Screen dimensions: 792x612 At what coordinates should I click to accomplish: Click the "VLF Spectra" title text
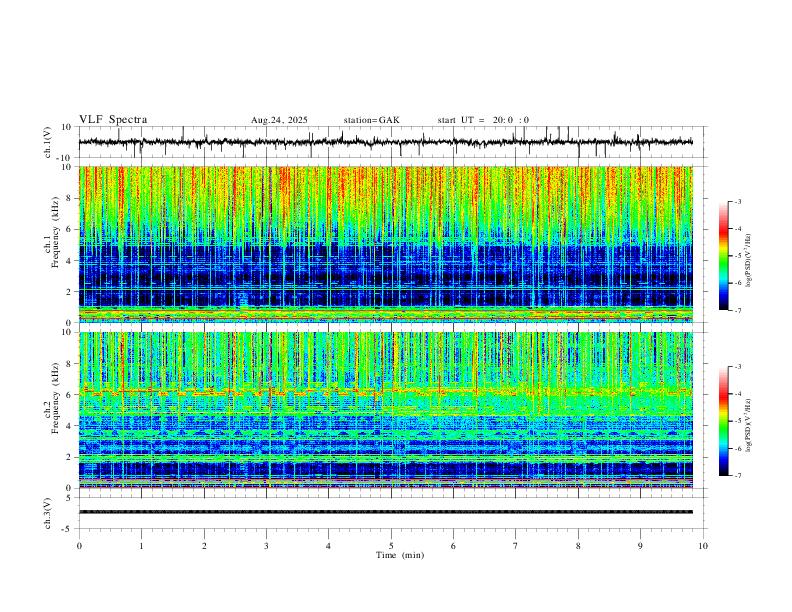[113, 120]
